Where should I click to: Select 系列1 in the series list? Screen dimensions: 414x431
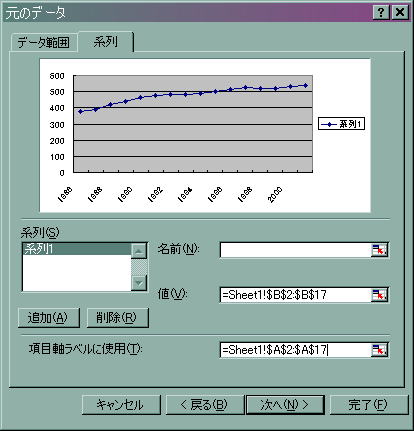tap(77, 249)
